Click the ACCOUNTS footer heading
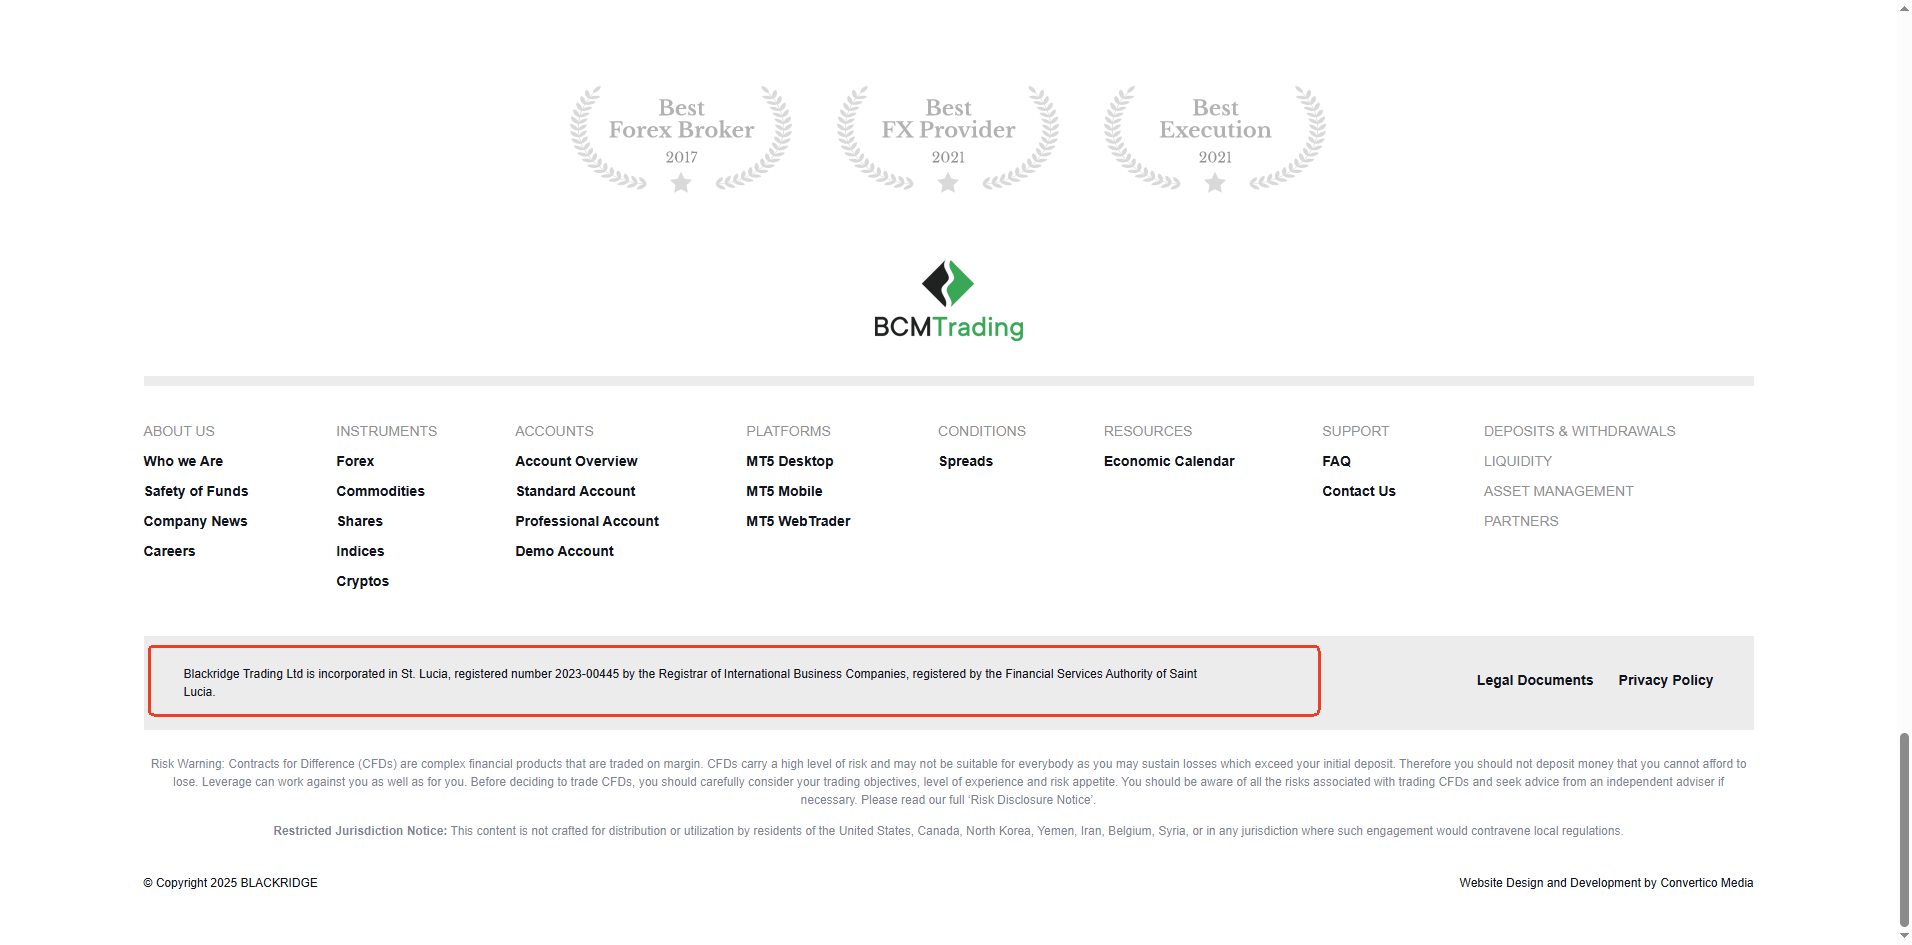Image resolution: width=1912 pixels, height=945 pixels. tap(554, 431)
